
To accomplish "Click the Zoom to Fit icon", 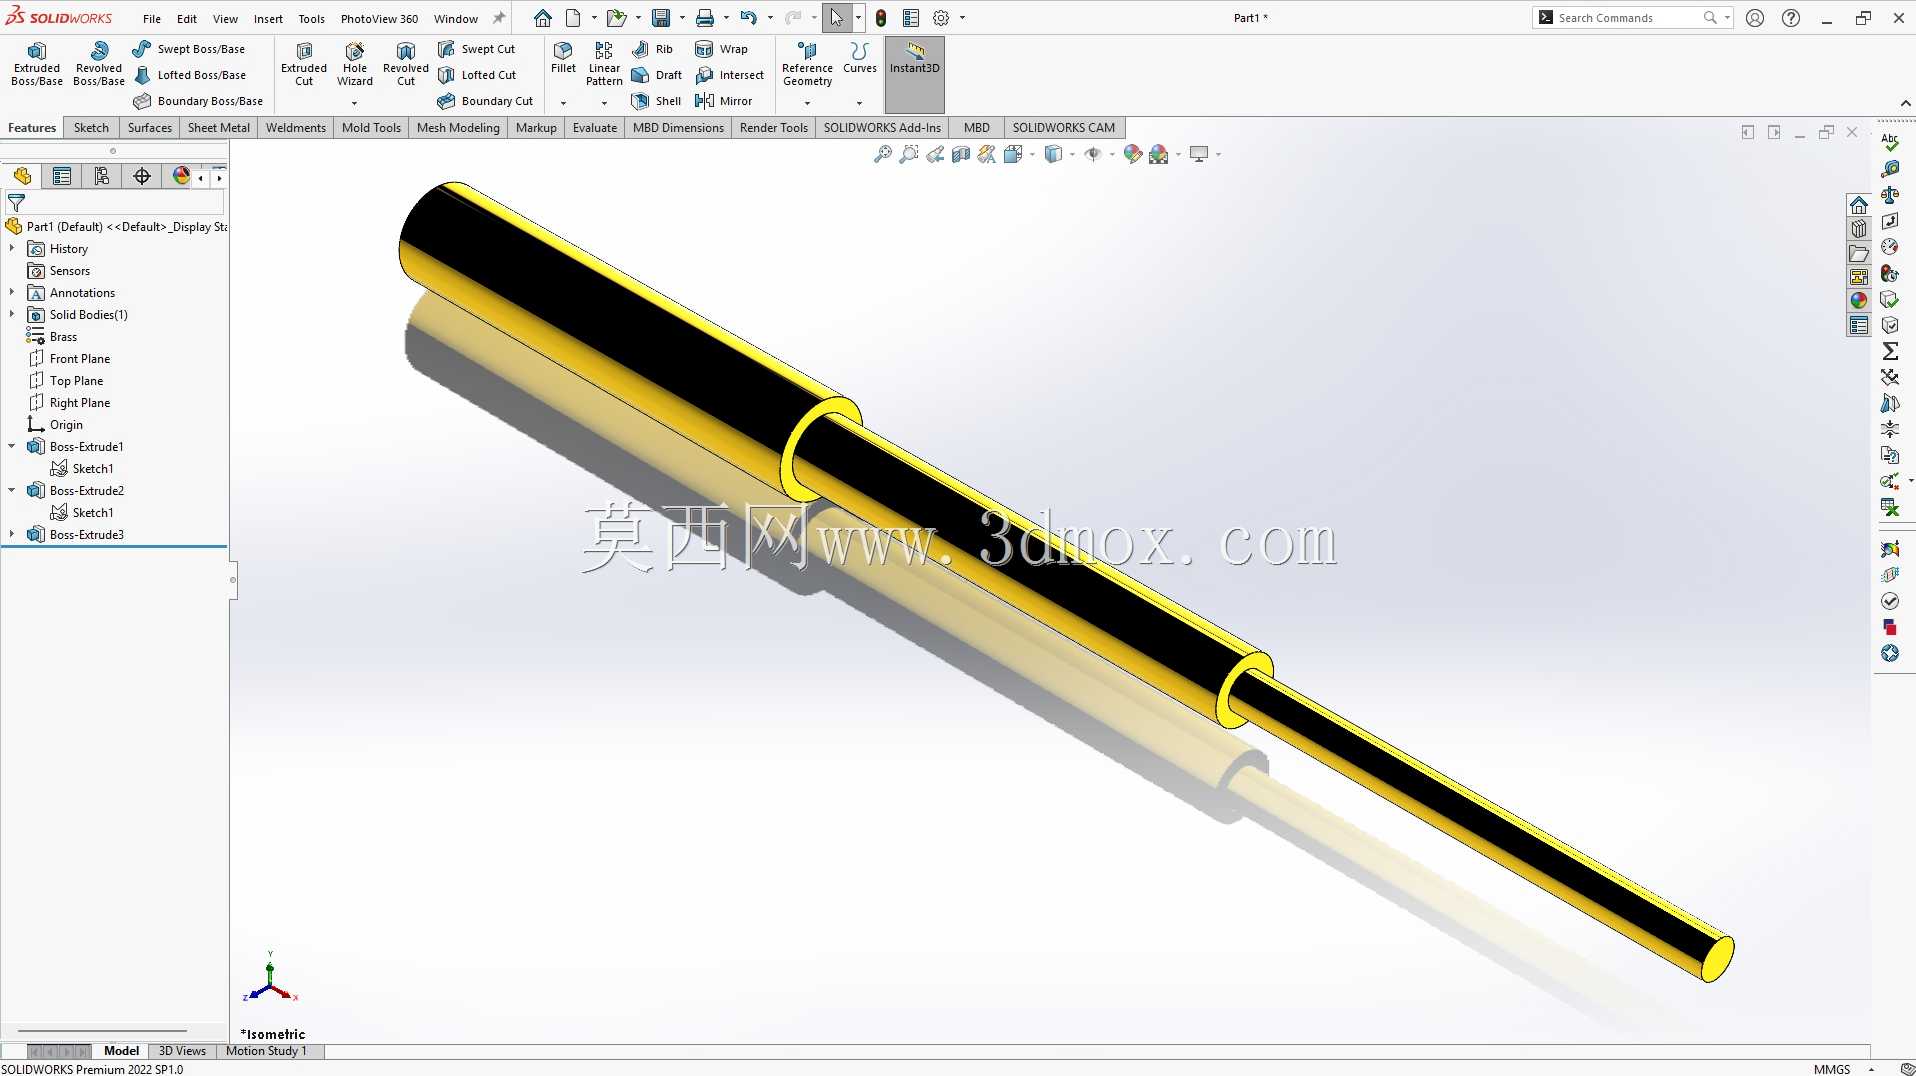I will pos(882,154).
